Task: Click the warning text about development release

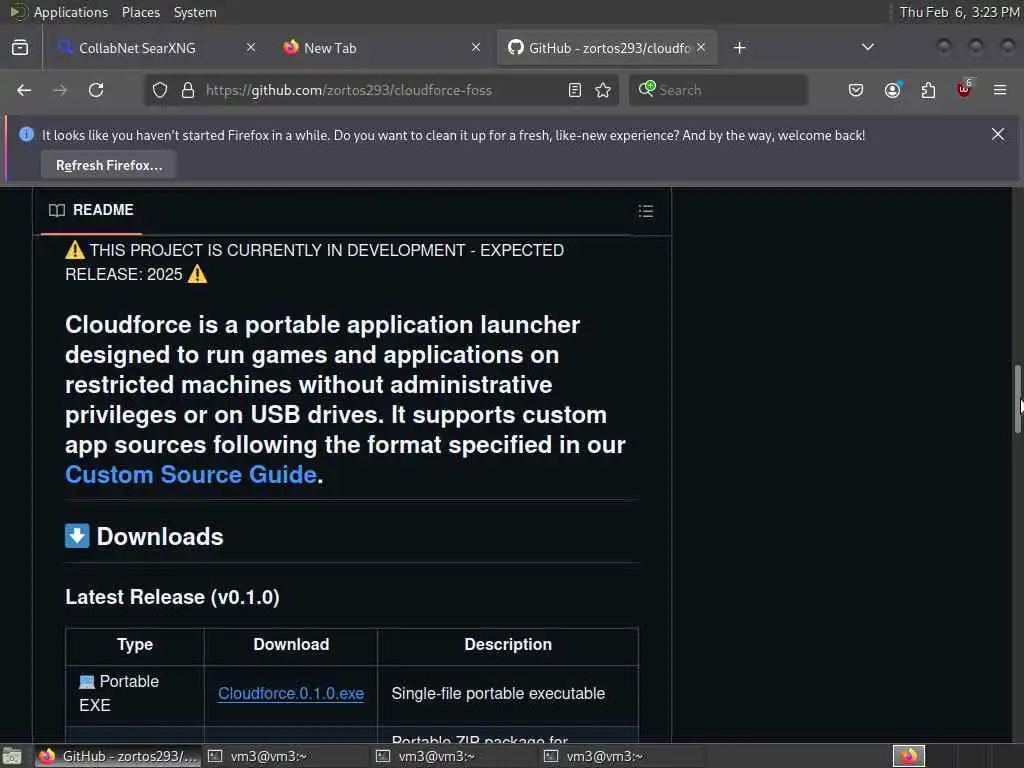Action: [x=315, y=262]
